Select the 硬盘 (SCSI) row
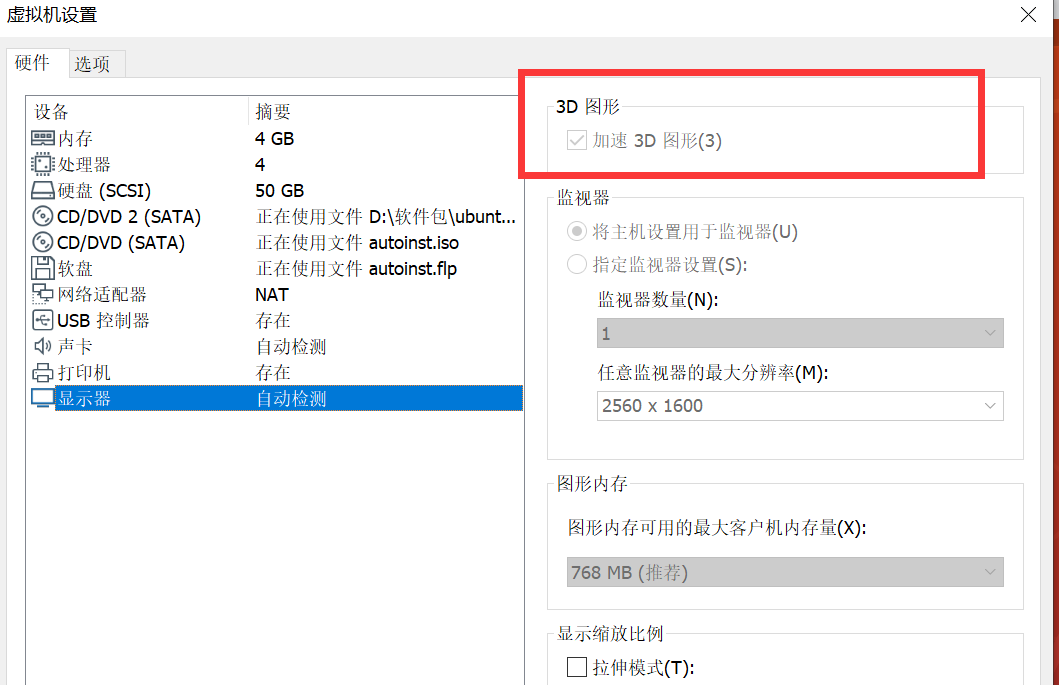 [x=276, y=191]
